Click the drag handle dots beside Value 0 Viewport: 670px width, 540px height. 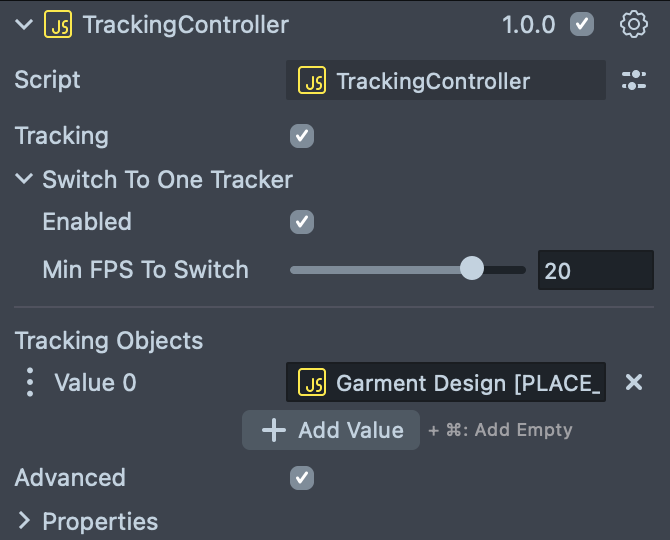[30, 382]
